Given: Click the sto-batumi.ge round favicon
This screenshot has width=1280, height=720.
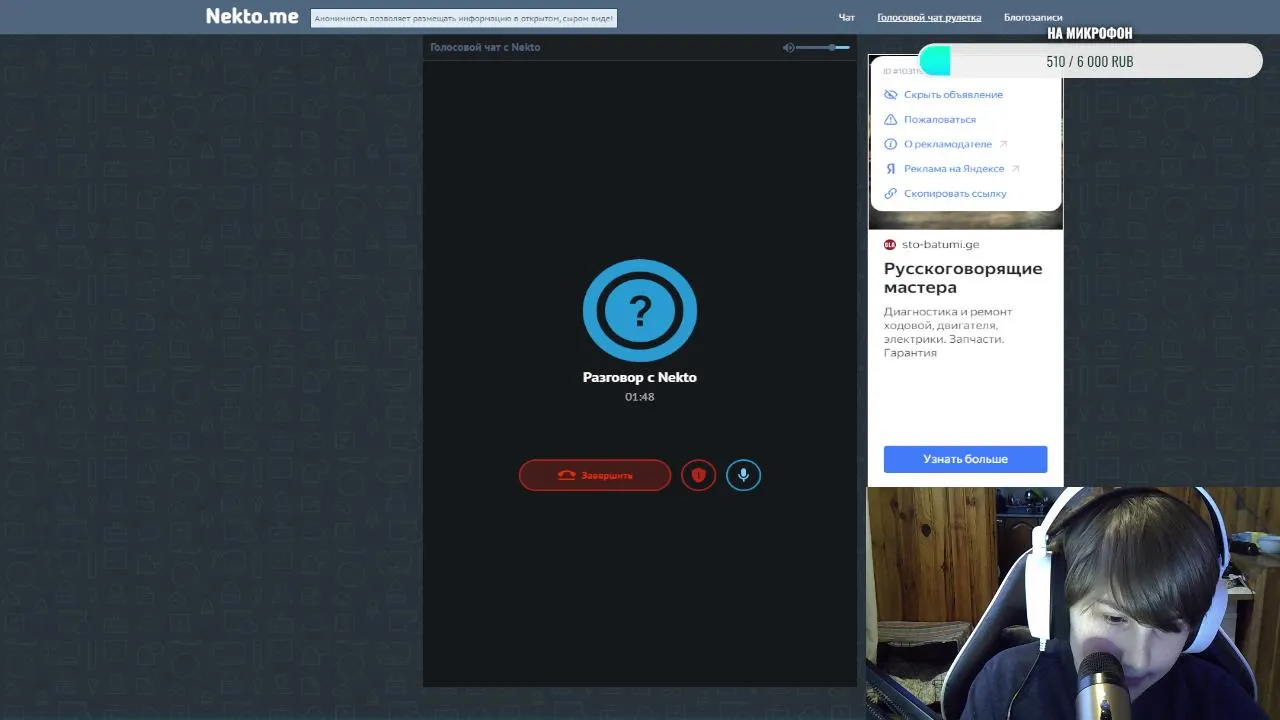Looking at the screenshot, I should click(890, 245).
